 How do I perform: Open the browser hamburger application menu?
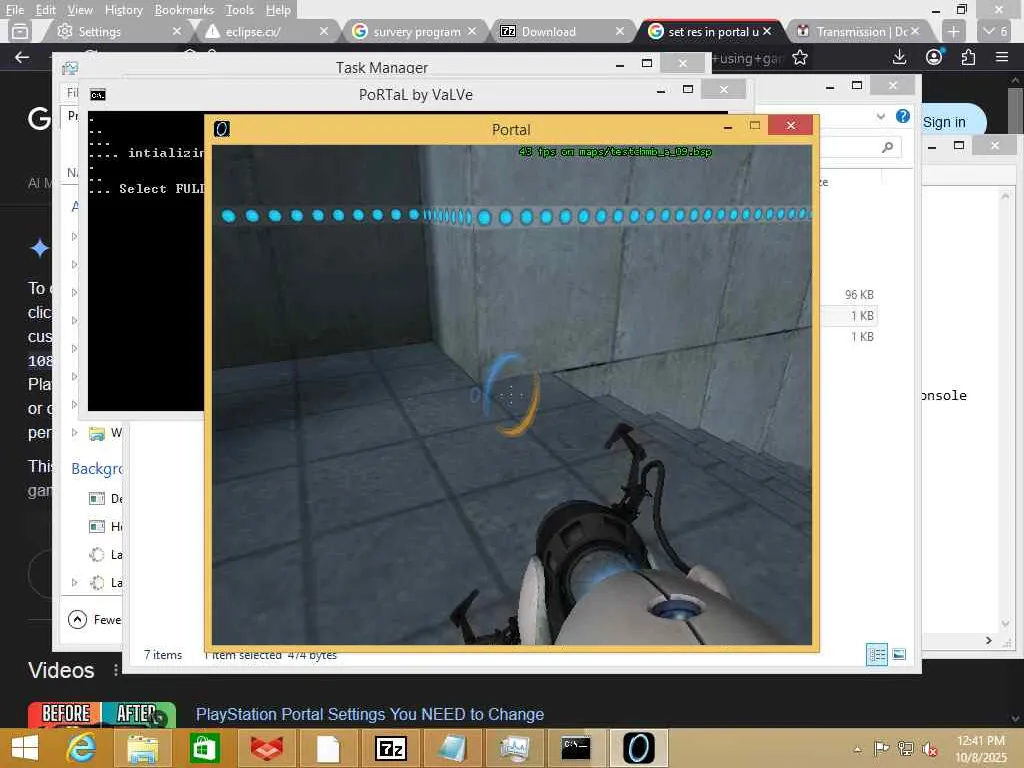tap(1002, 57)
